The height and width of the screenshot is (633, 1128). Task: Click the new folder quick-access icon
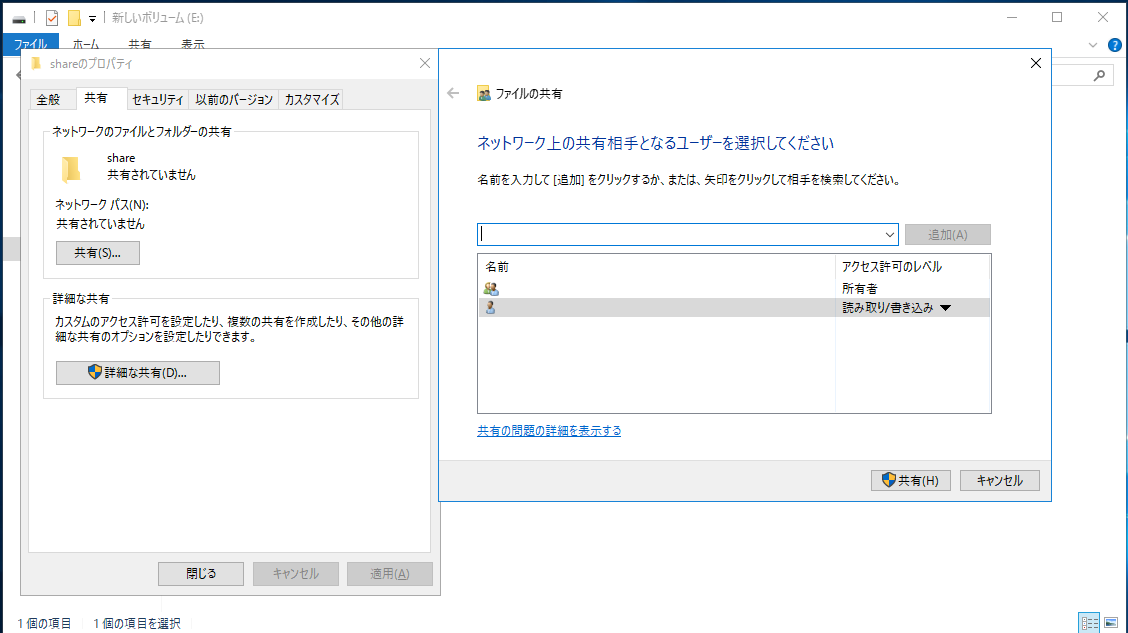74,18
